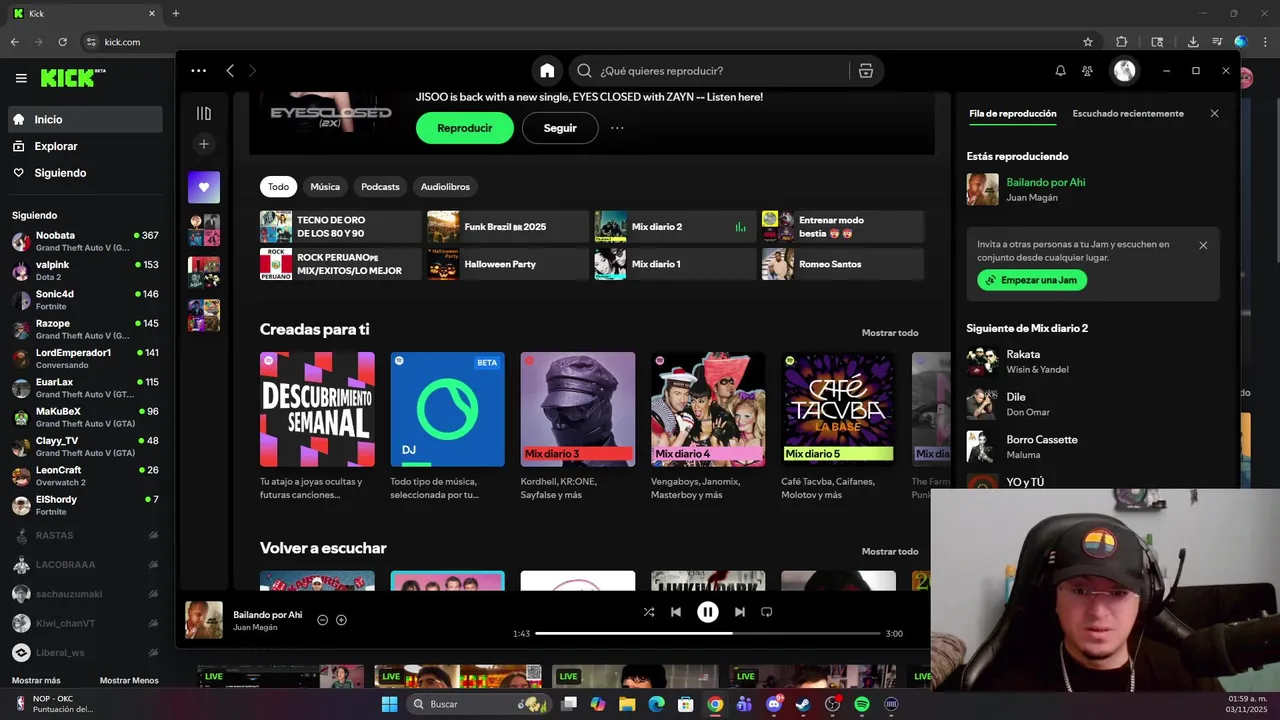
Task: Open Chrome extensions puzzle icon
Action: pos(1122,42)
